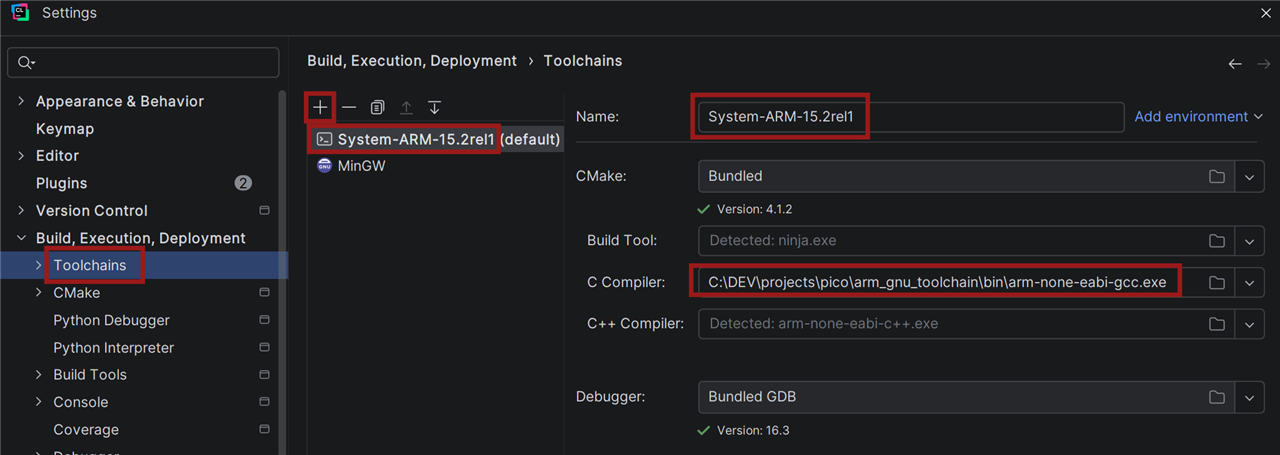Screen dimensions: 1280x455
Task: Browse folder for the C Compiler path
Action: click(1216, 283)
